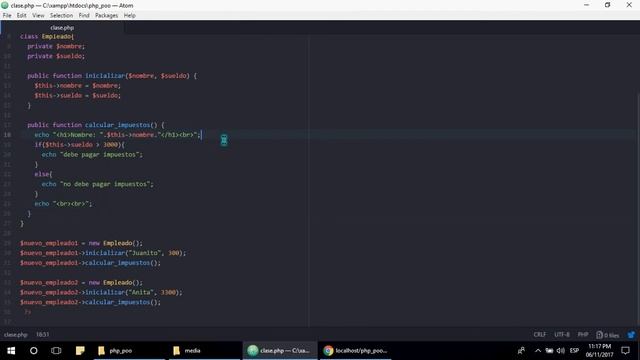Open the Selection menu
Screen dimensions: 640x360
(x=61, y=16)
